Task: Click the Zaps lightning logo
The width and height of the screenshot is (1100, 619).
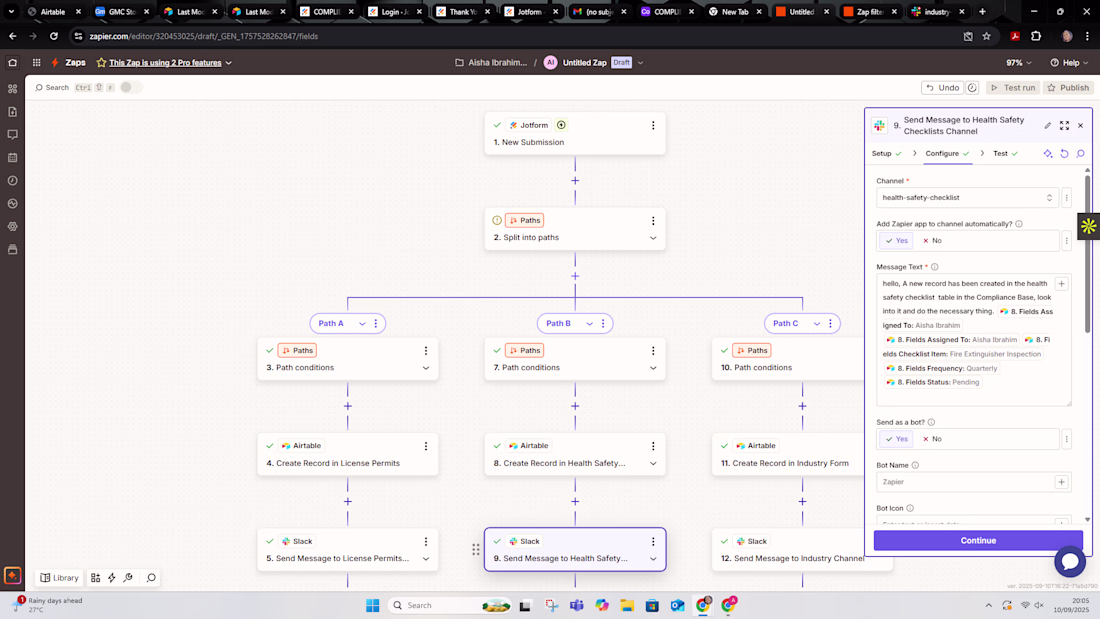Action: coord(55,62)
